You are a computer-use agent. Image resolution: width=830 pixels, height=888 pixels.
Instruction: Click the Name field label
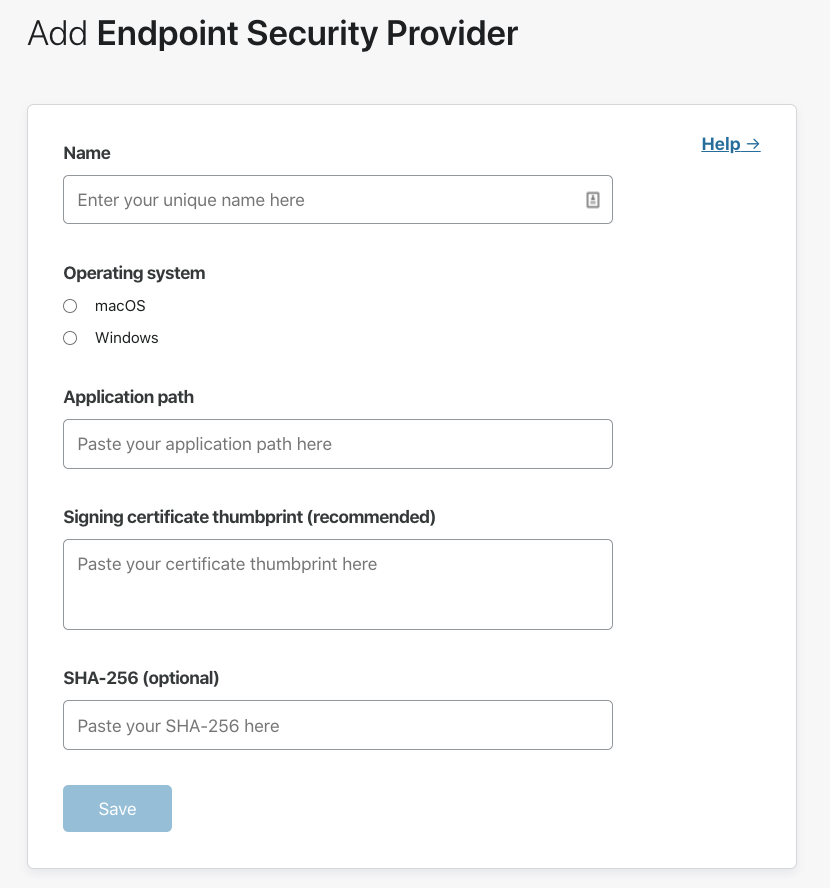pos(87,153)
